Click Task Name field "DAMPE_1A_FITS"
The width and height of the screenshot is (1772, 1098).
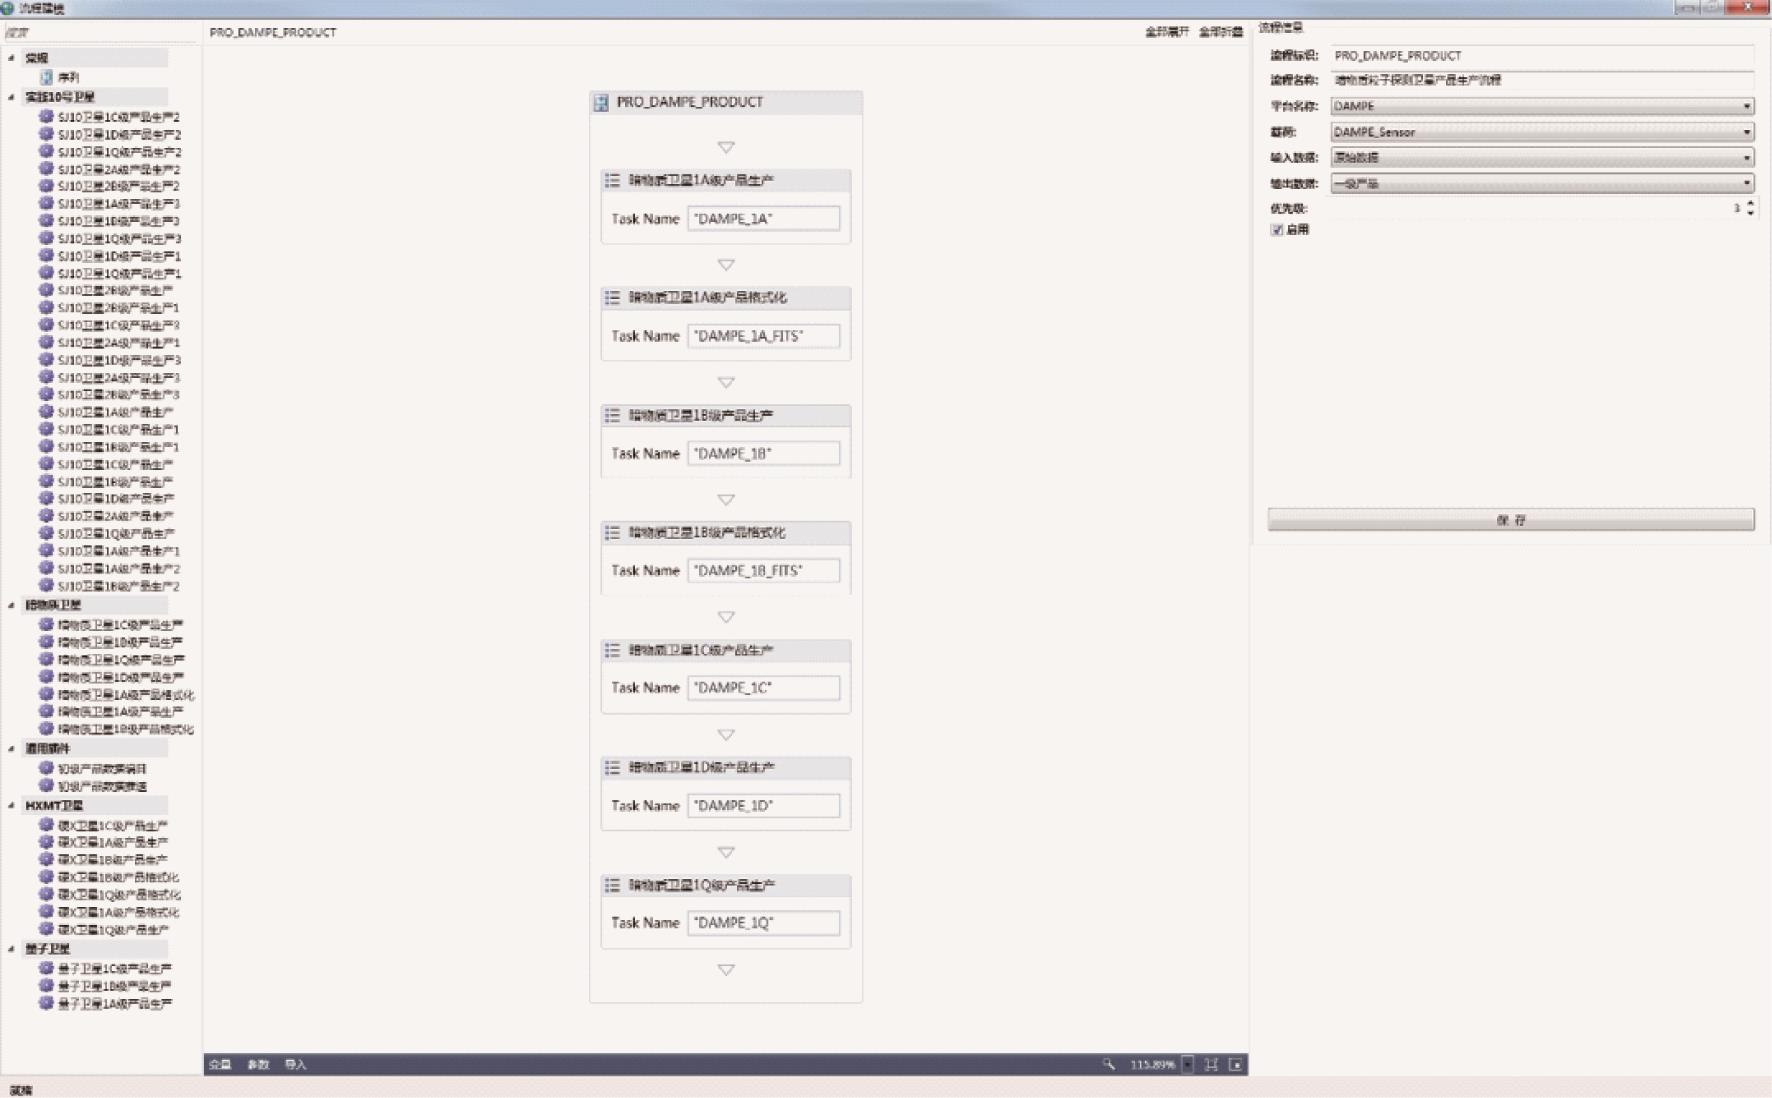tap(764, 336)
